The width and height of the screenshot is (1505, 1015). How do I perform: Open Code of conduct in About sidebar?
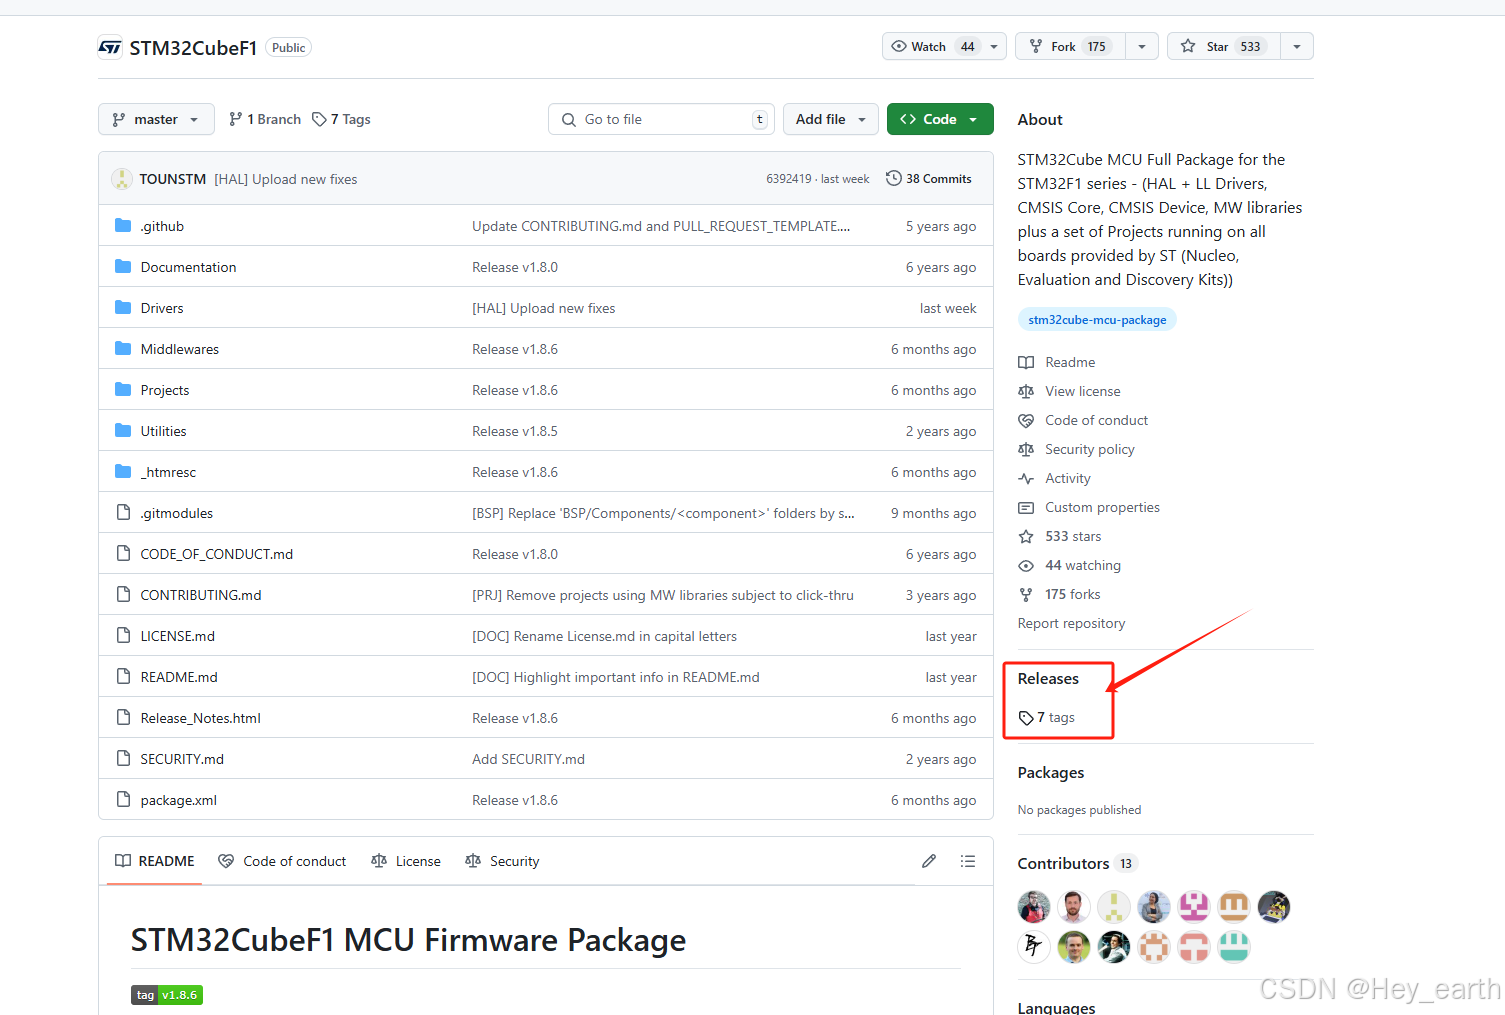click(x=1083, y=420)
